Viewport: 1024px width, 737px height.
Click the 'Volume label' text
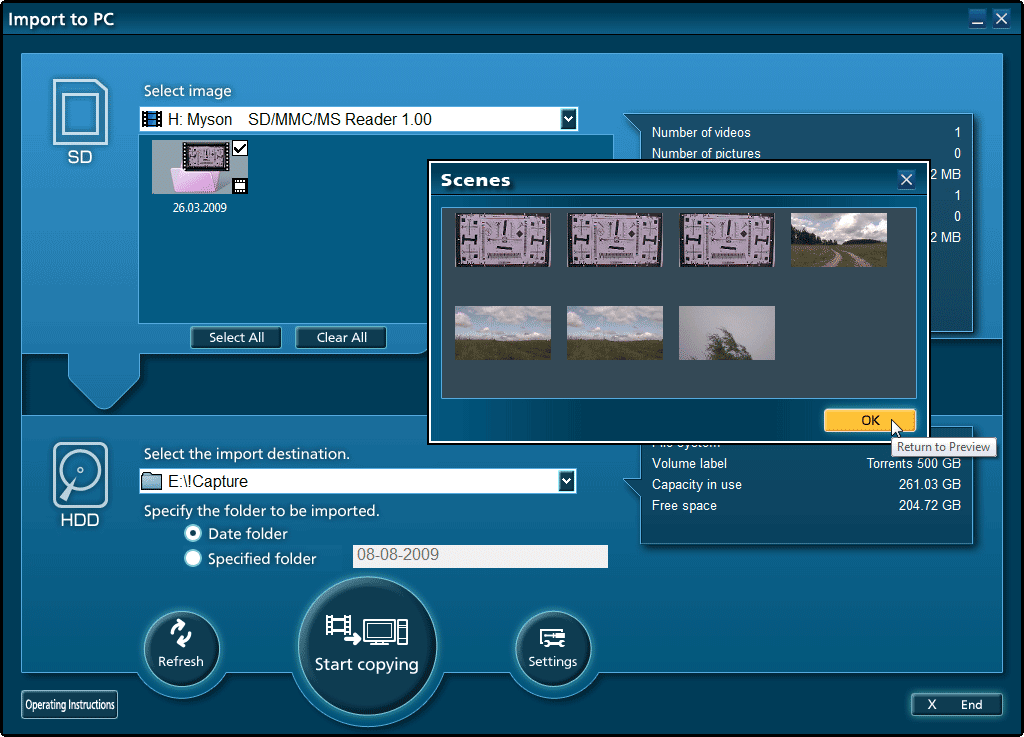[689, 463]
